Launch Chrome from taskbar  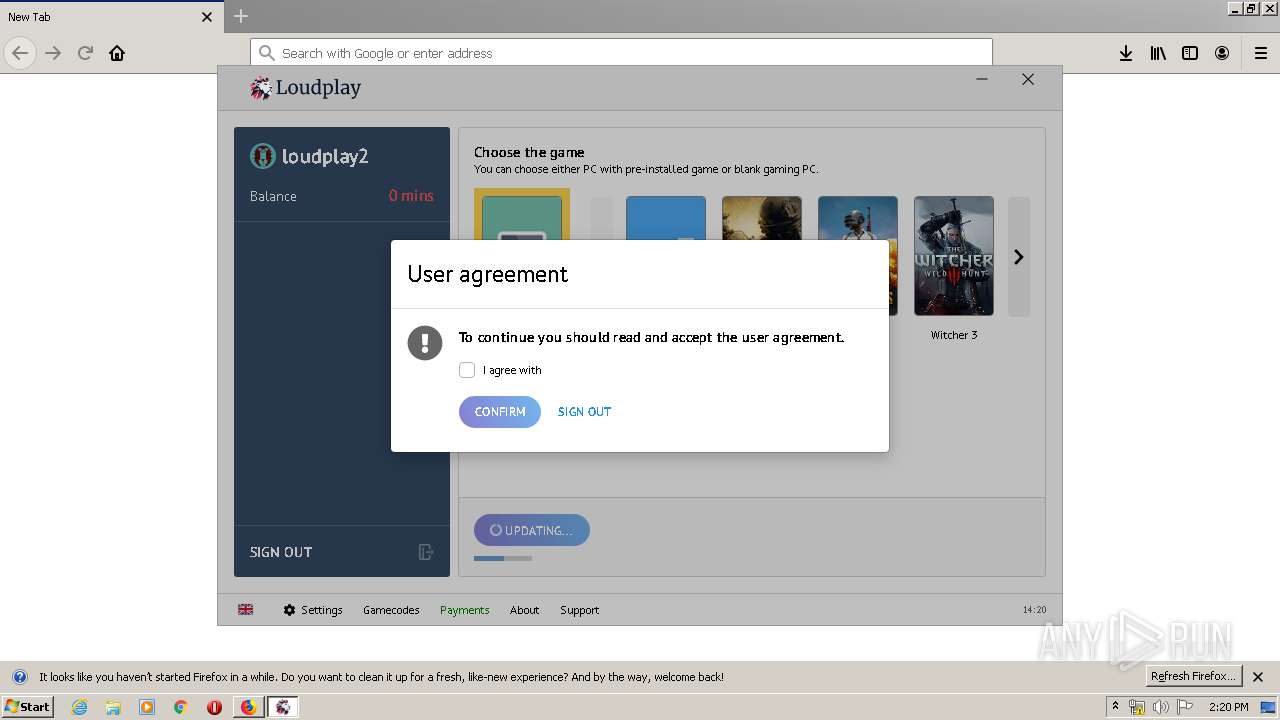(181, 707)
